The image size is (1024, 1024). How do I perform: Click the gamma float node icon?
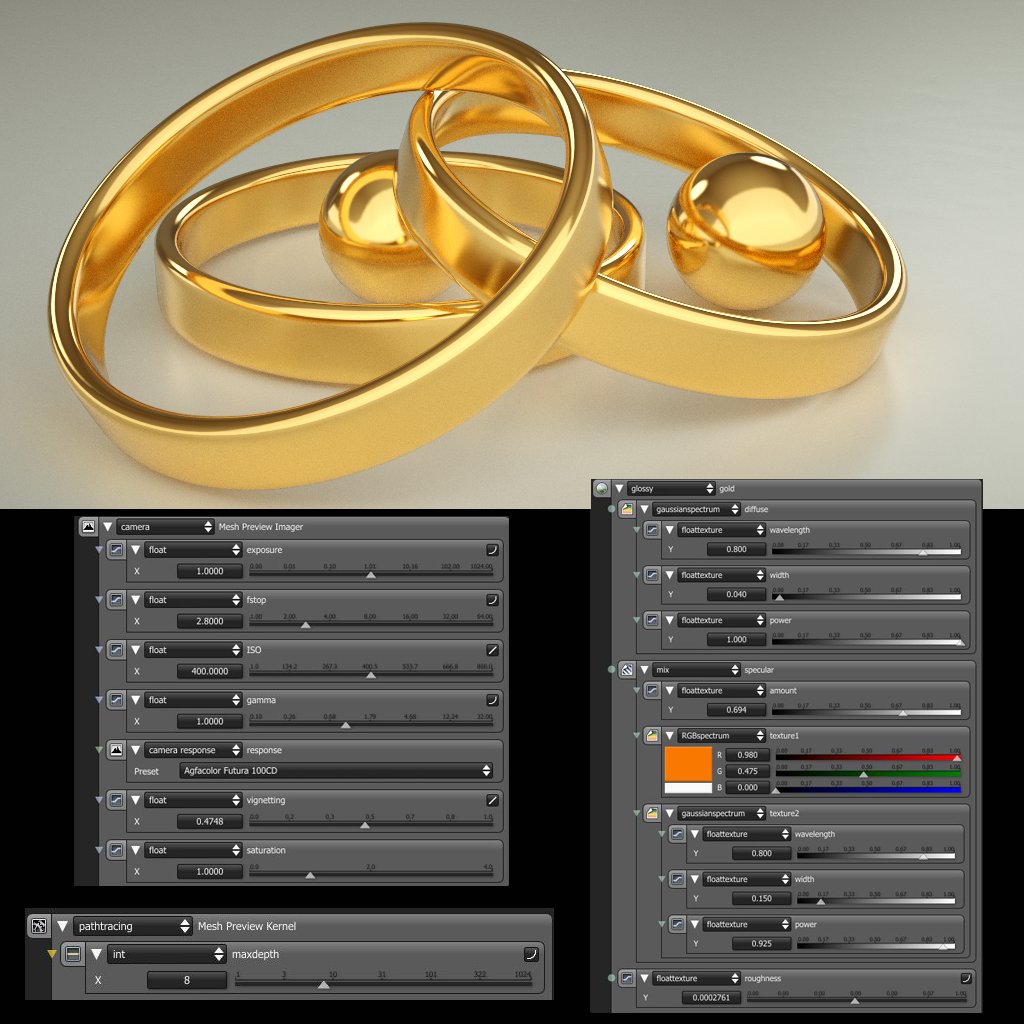[x=116, y=700]
